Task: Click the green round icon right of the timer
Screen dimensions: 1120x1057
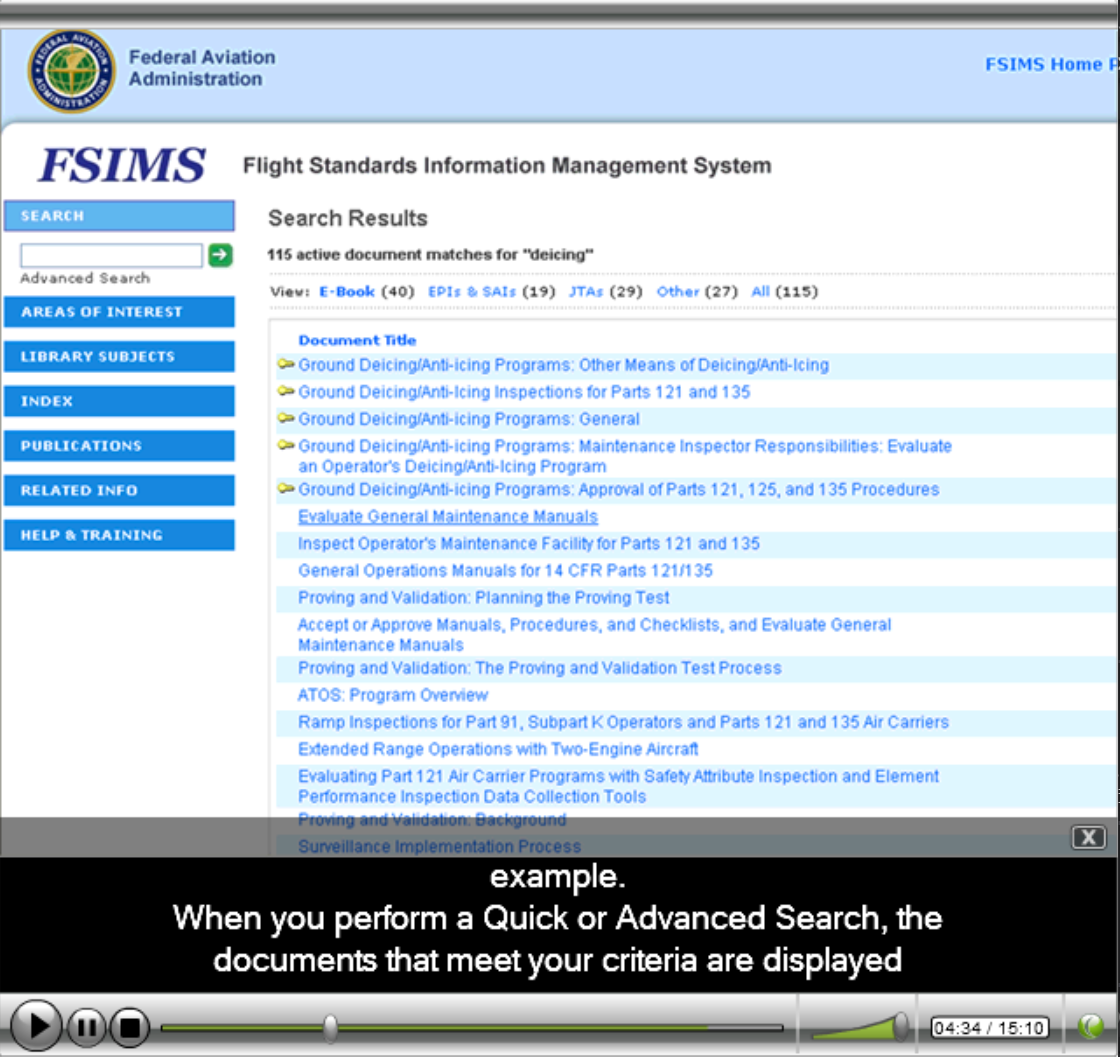Action: click(1091, 1026)
